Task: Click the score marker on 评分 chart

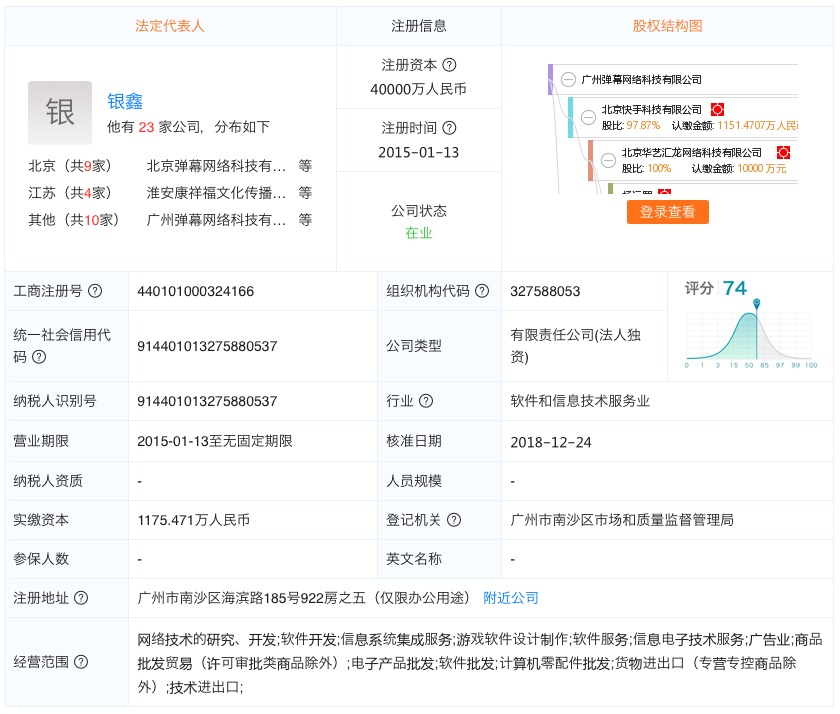Action: tap(757, 303)
